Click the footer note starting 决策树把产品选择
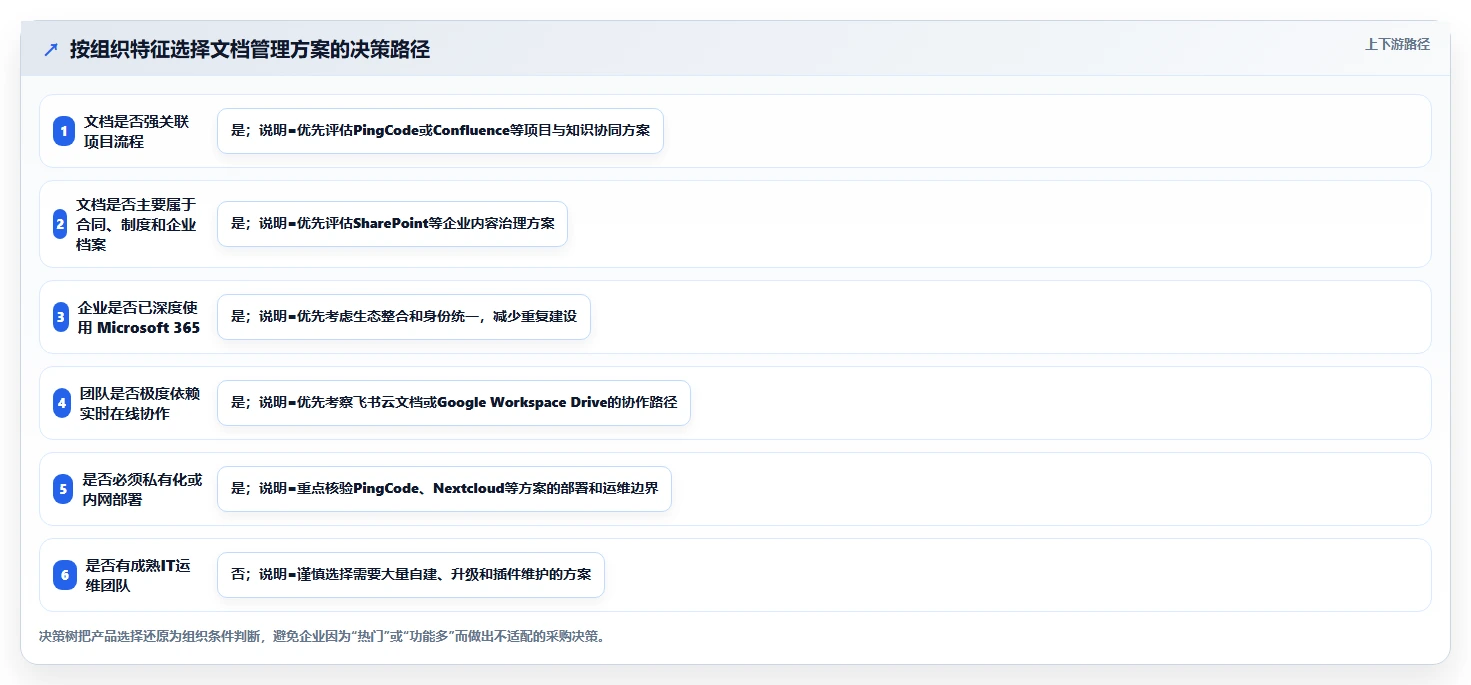 click(x=322, y=636)
